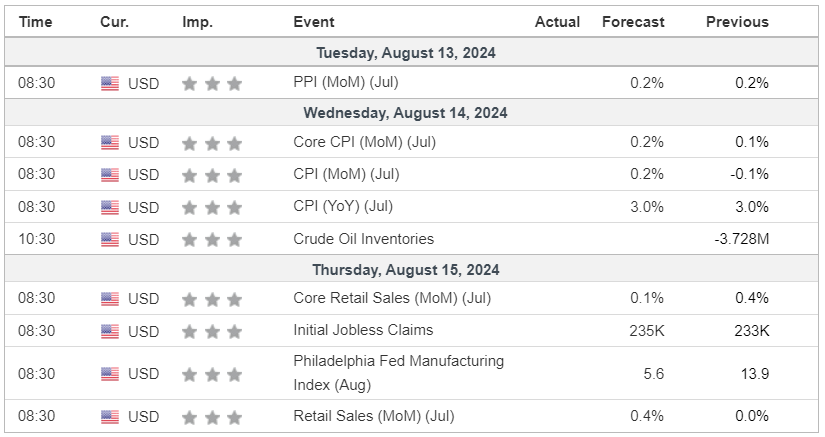Screen dimensions: 825x437
Task: Click the Forecast column header
Action: click(x=632, y=22)
